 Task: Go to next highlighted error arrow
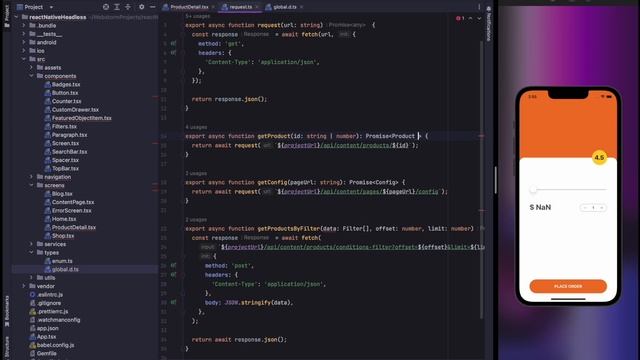point(479,18)
